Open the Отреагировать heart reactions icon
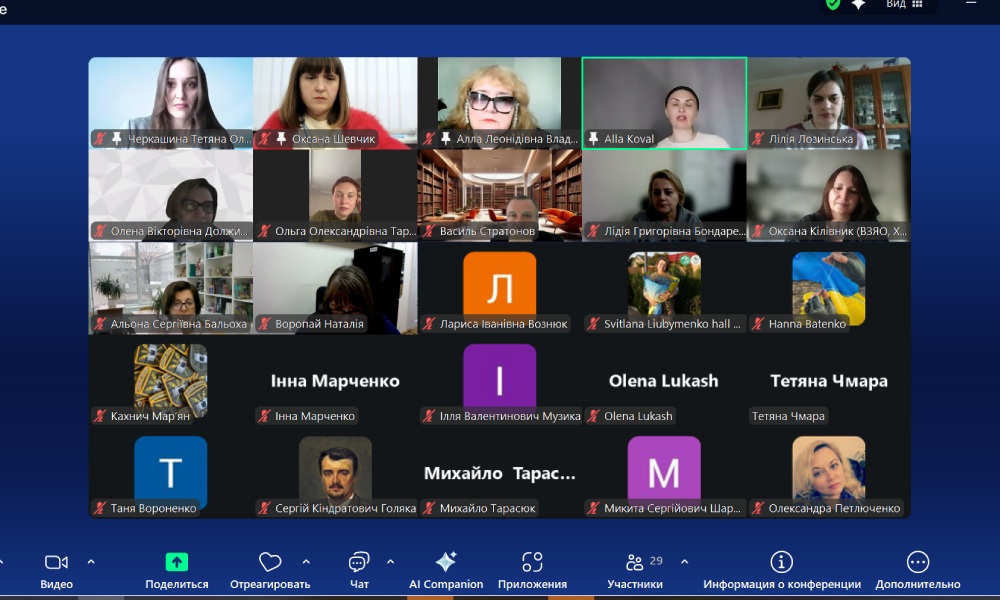1000x600 pixels. [269, 562]
